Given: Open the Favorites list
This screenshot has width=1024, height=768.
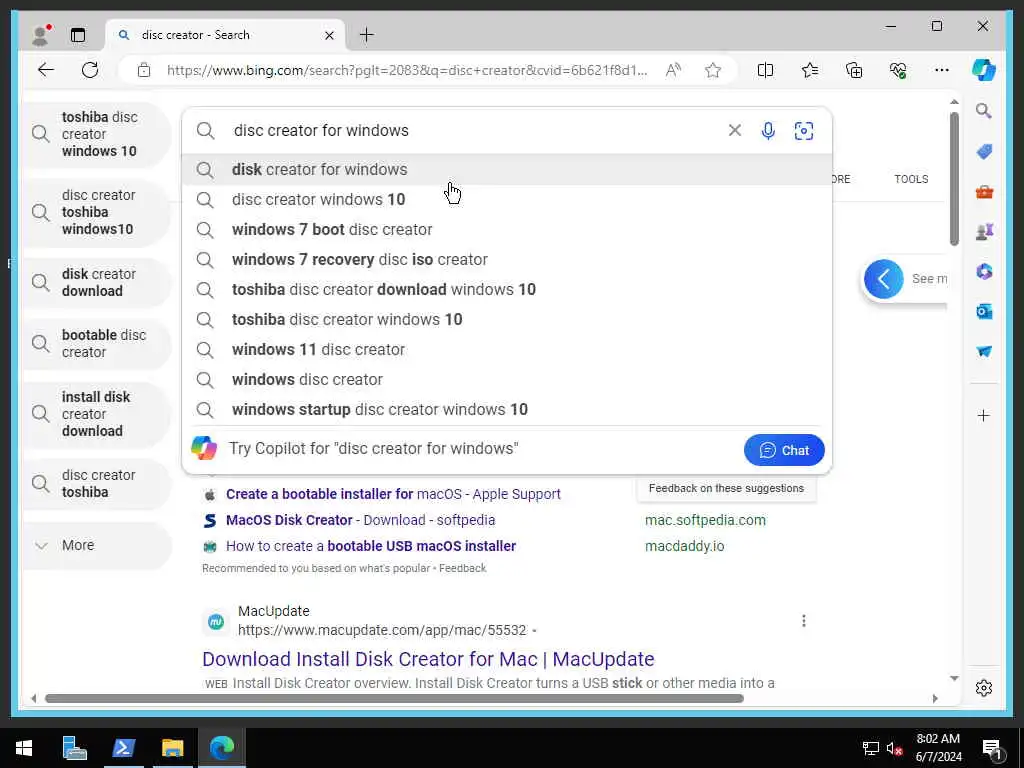Looking at the screenshot, I should pyautogui.click(x=810, y=70).
